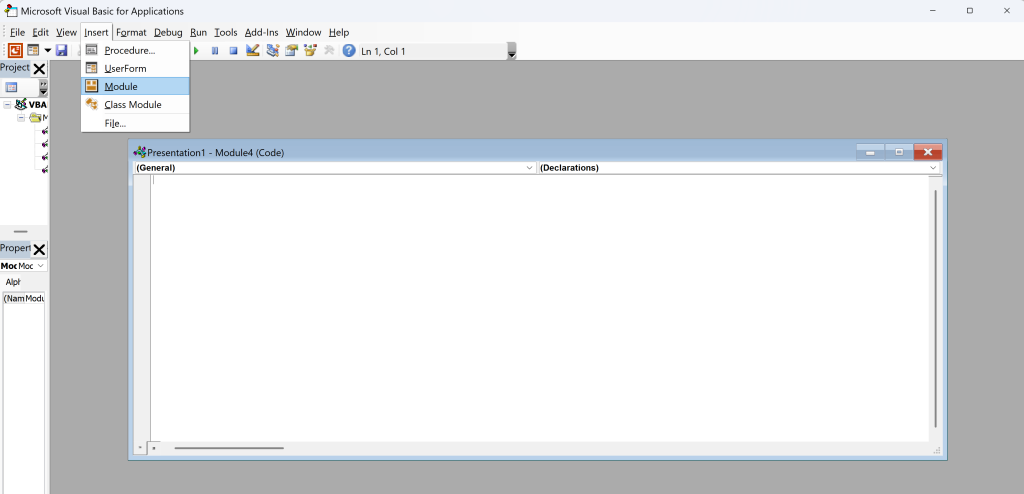Screen dimensions: 1024x494
Task: Open Project Explorer via its toolbar icon
Action: click(272, 50)
